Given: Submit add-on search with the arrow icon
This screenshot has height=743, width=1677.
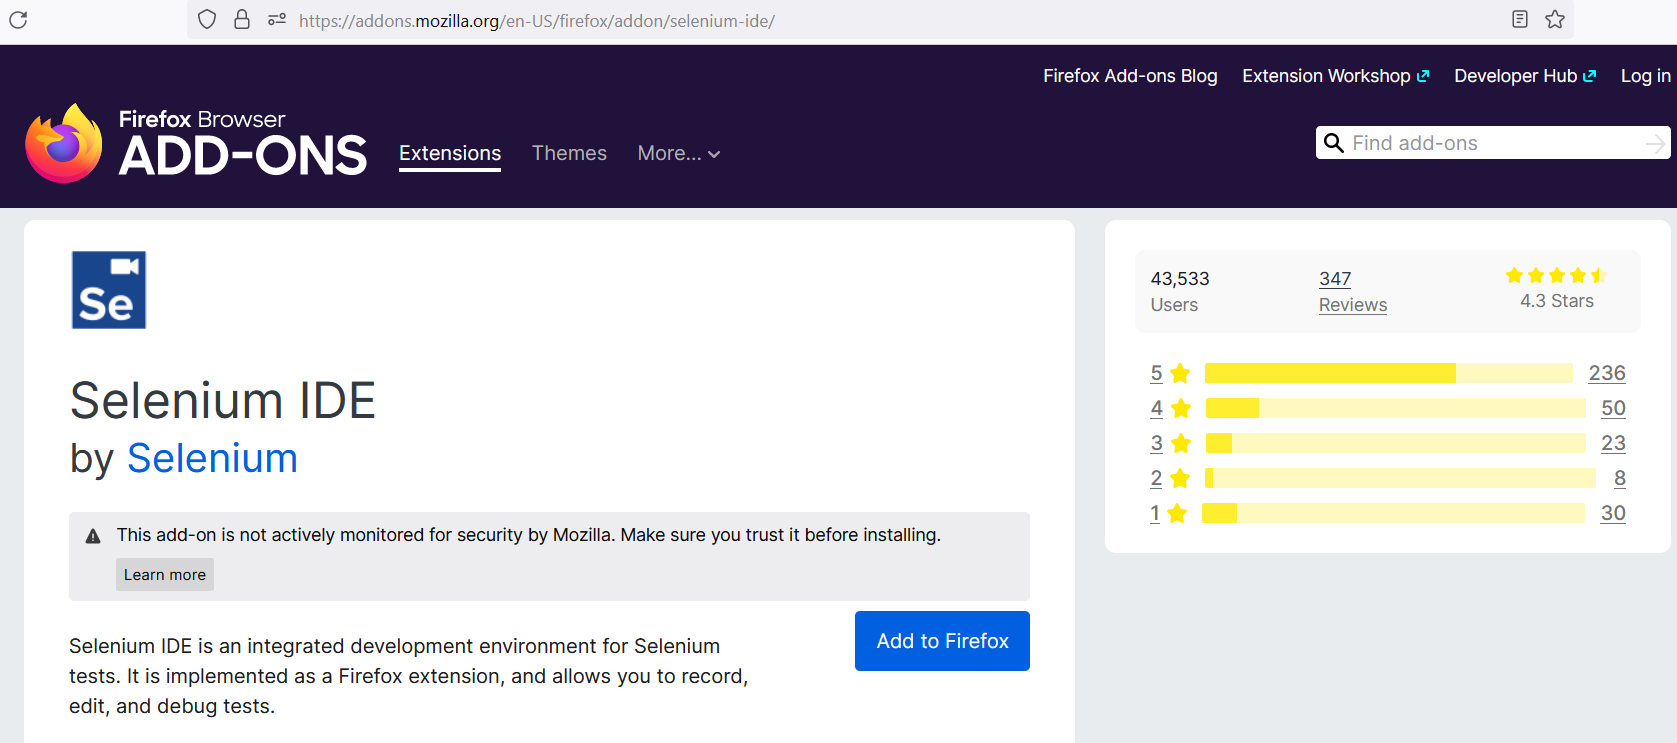Looking at the screenshot, I should coord(1656,143).
